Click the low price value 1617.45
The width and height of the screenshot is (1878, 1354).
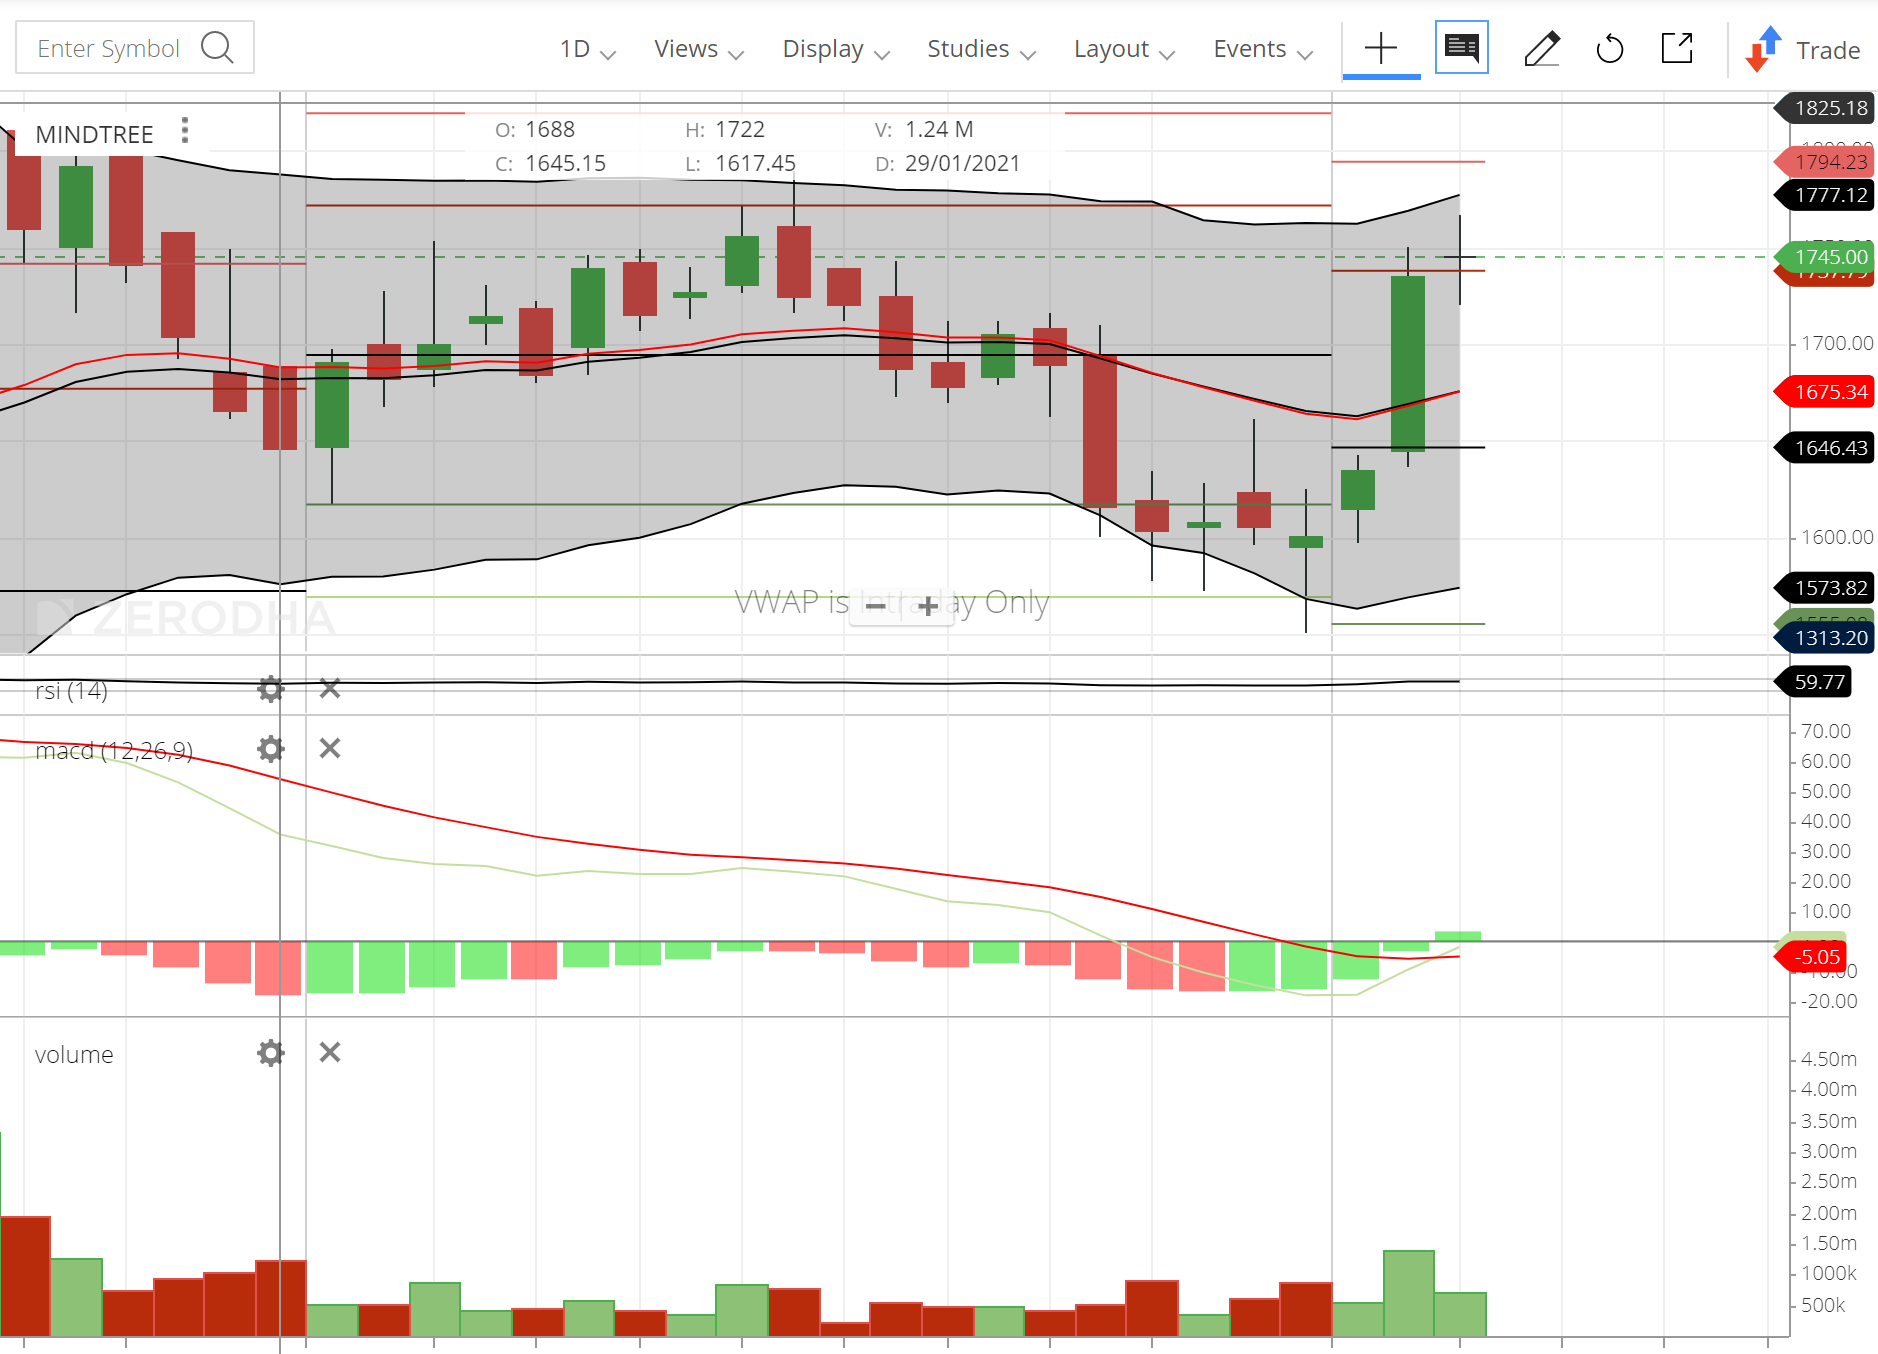[756, 163]
